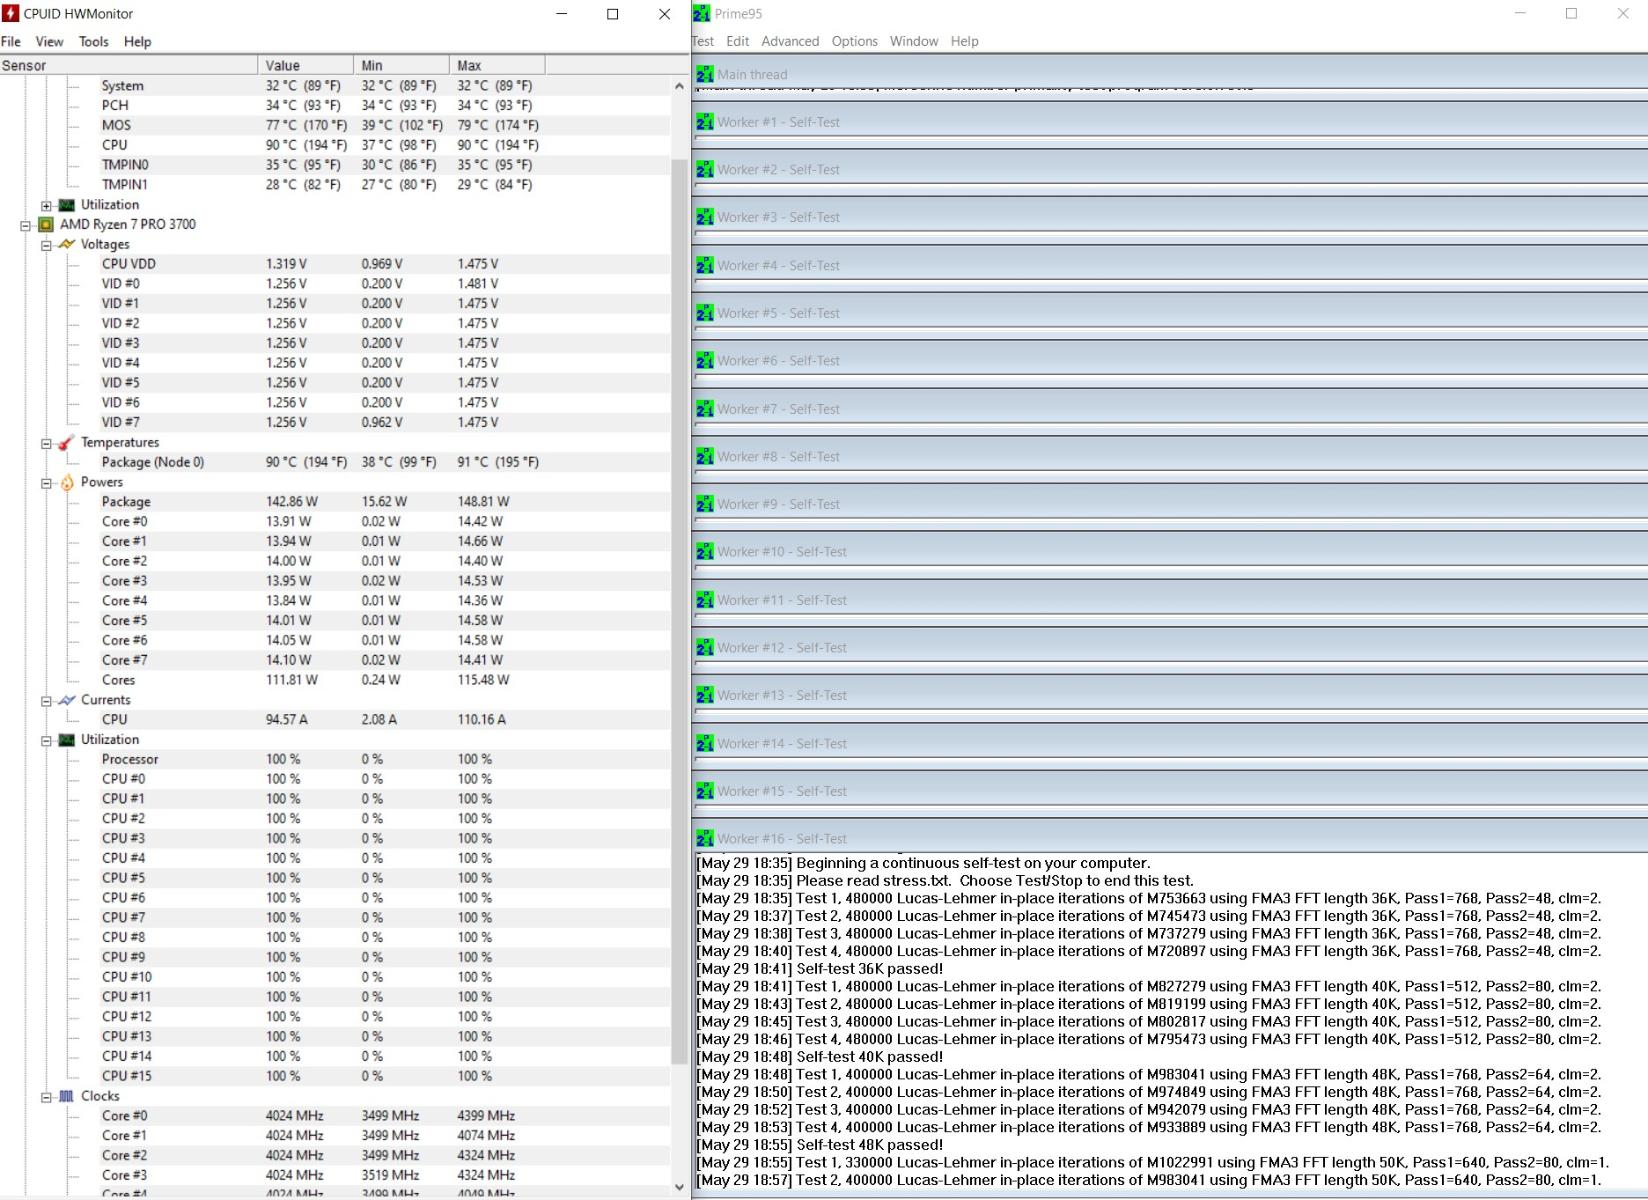Viewport: 1648px width, 1200px height.
Task: Click the Worker #15 - Self-Test title bar
Action: [x=1170, y=791]
